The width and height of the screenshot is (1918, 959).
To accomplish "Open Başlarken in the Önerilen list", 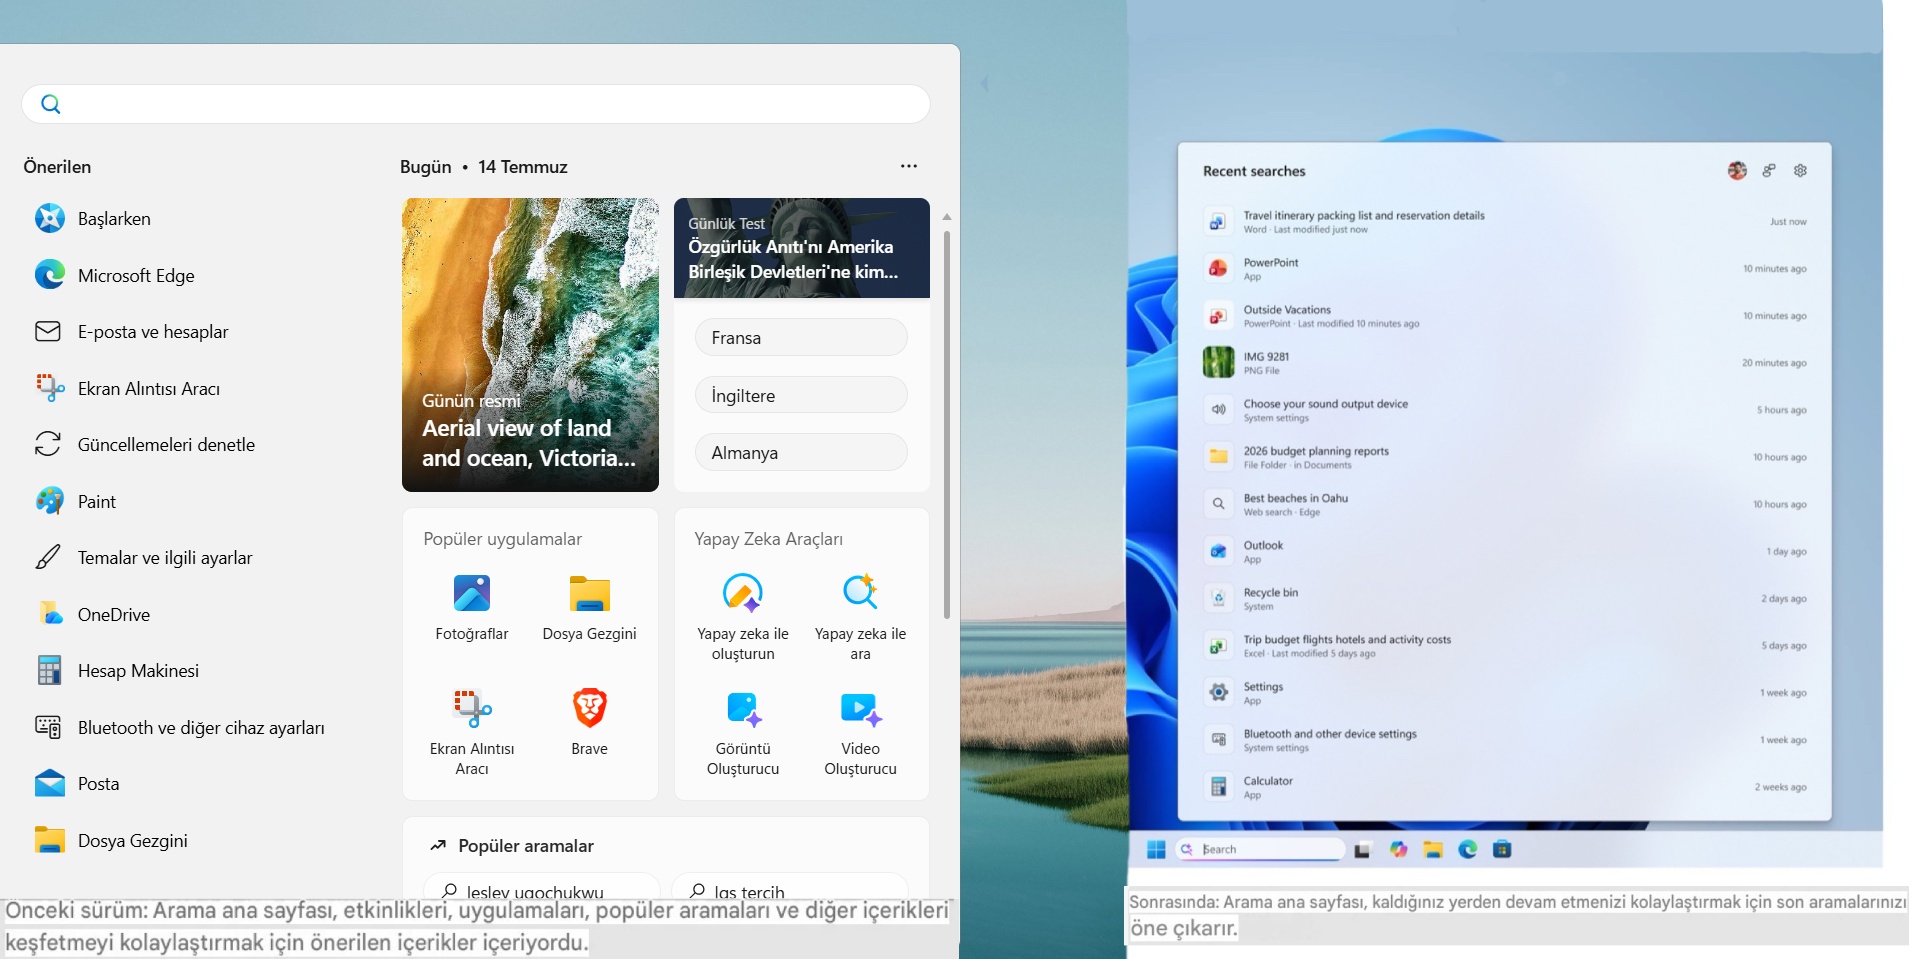I will pyautogui.click(x=93, y=218).
